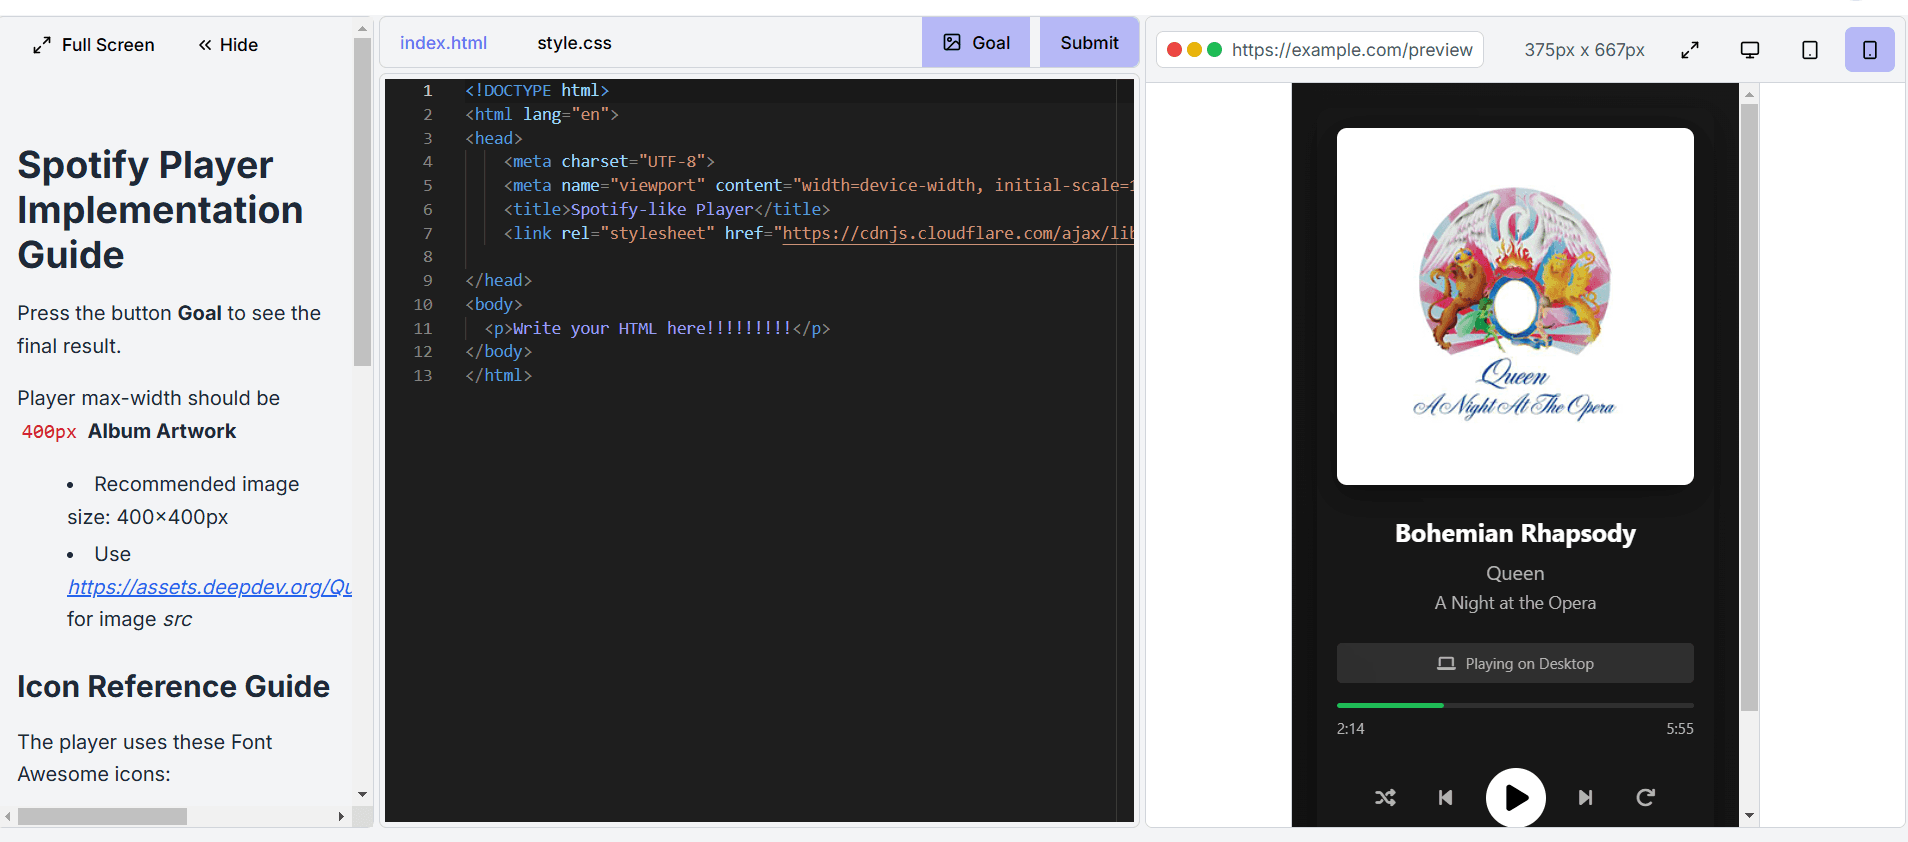Click the Album Artwork bold label
The image size is (1908, 842).
click(x=162, y=431)
